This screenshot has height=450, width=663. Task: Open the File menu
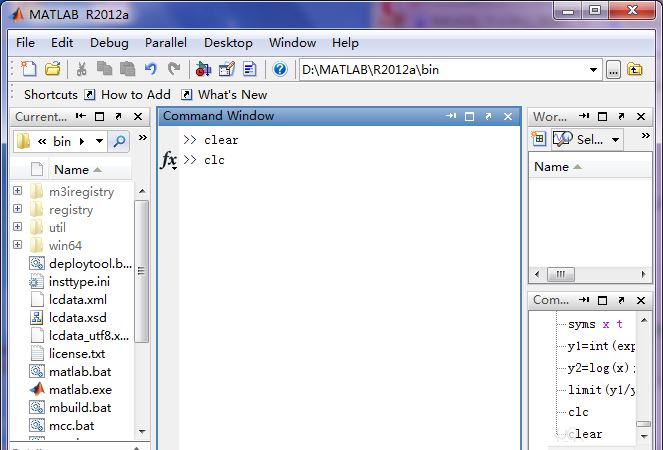[25, 43]
